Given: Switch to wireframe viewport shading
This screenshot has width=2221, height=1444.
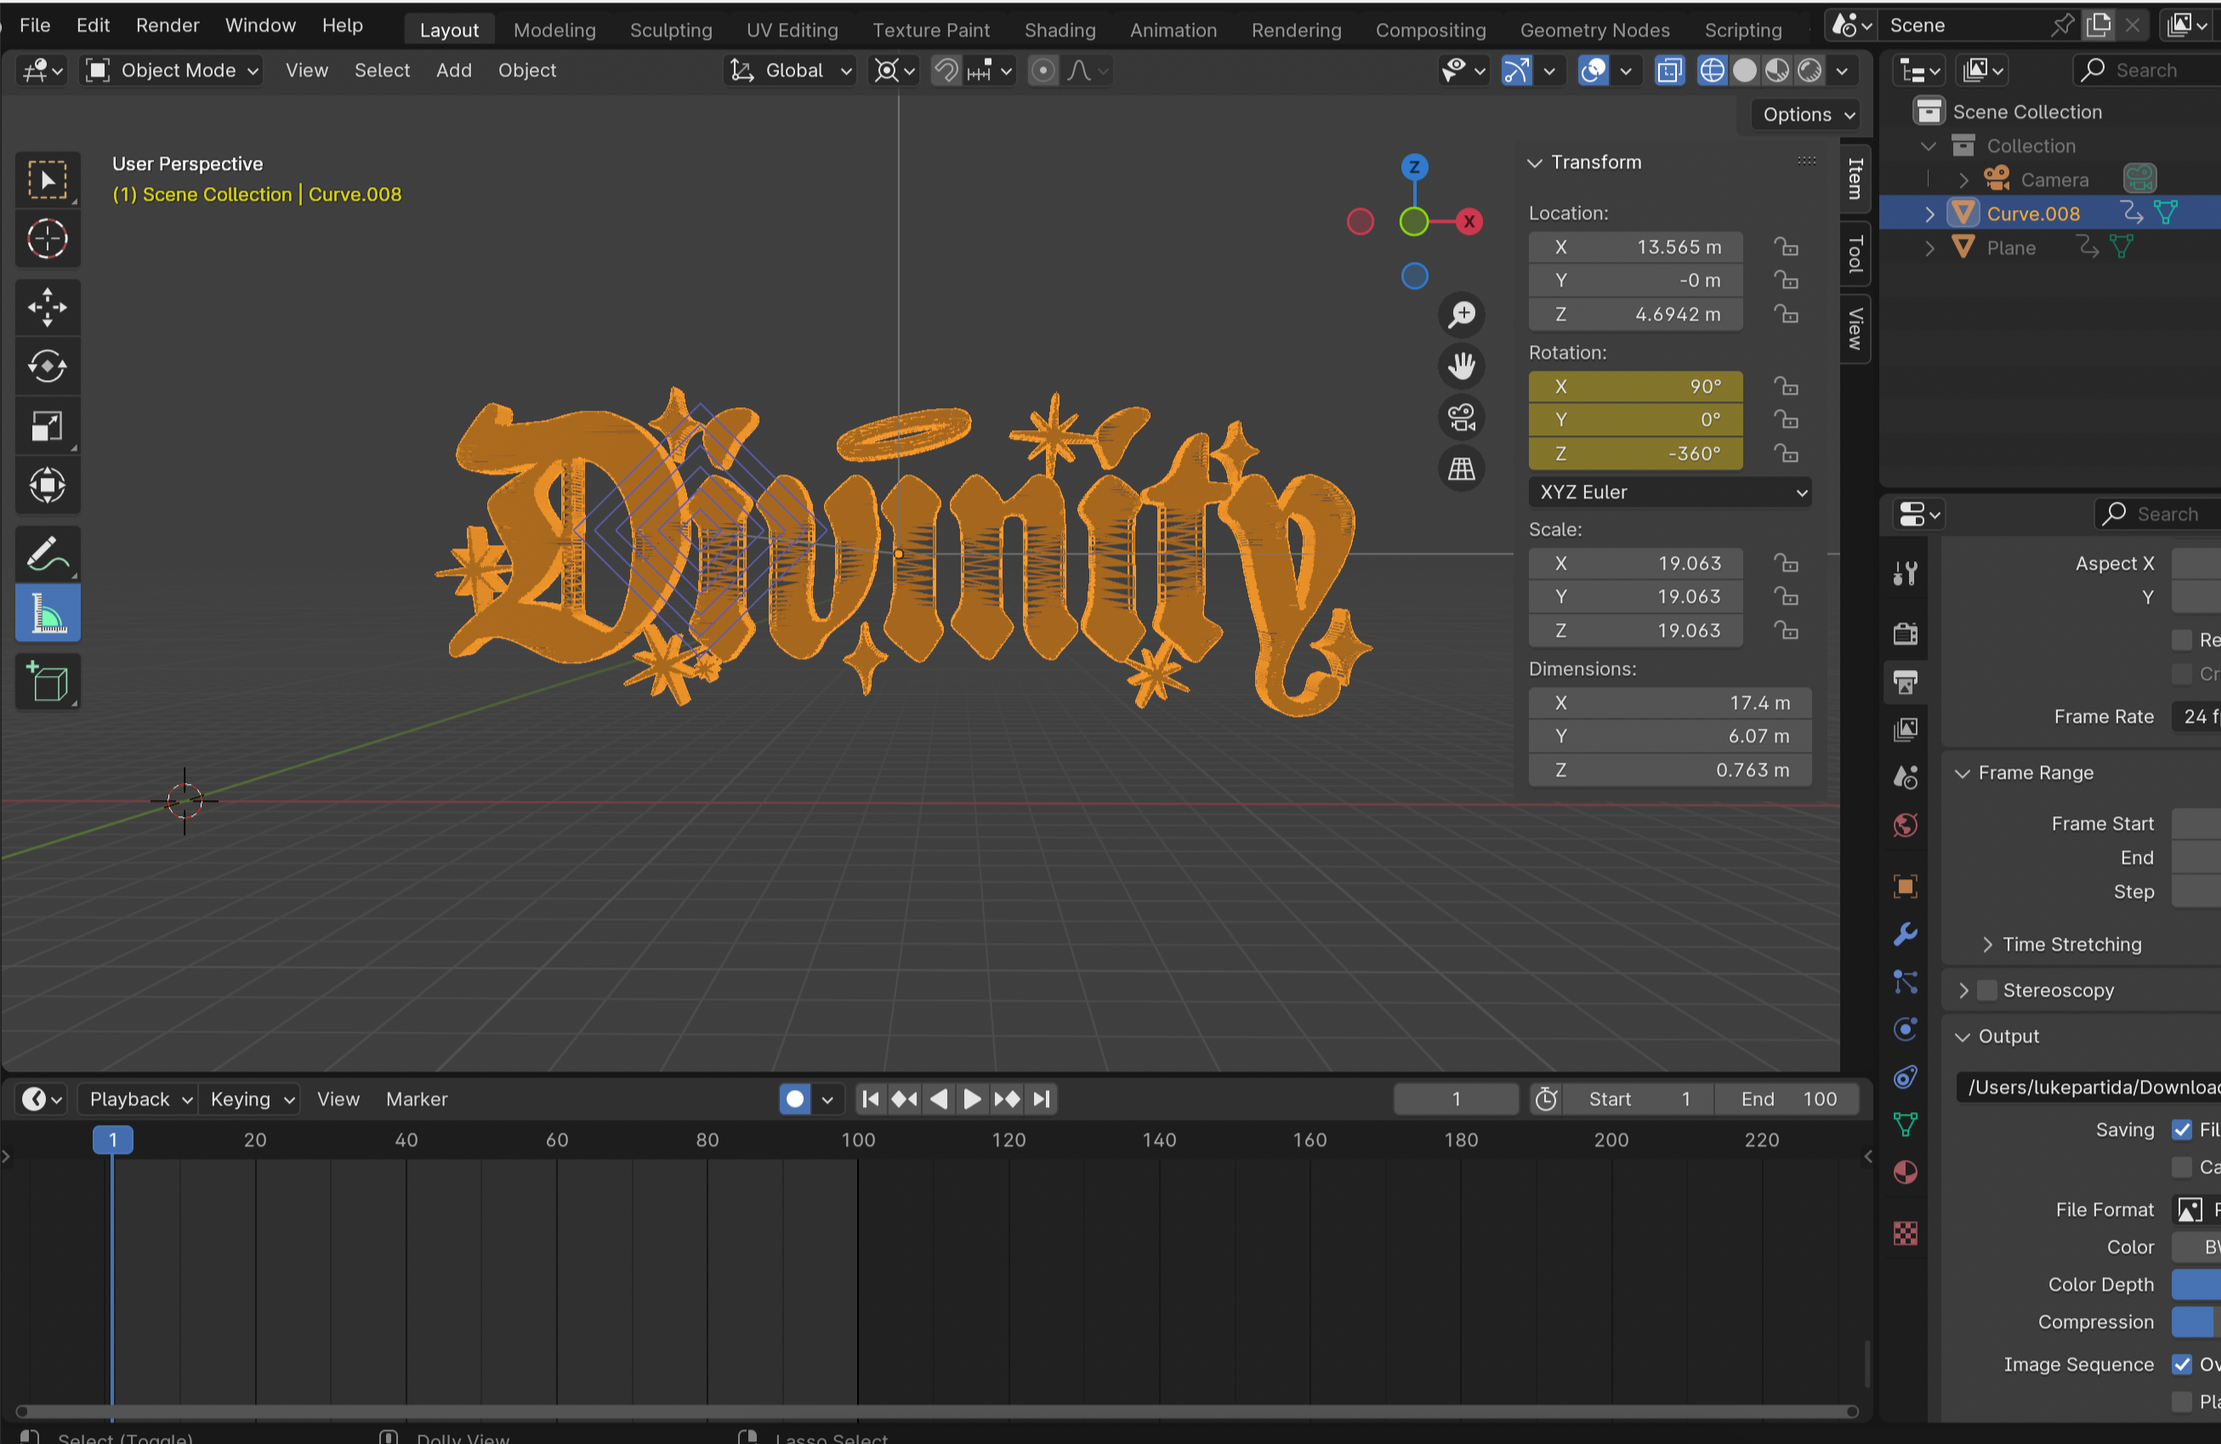Looking at the screenshot, I should click(x=1712, y=70).
